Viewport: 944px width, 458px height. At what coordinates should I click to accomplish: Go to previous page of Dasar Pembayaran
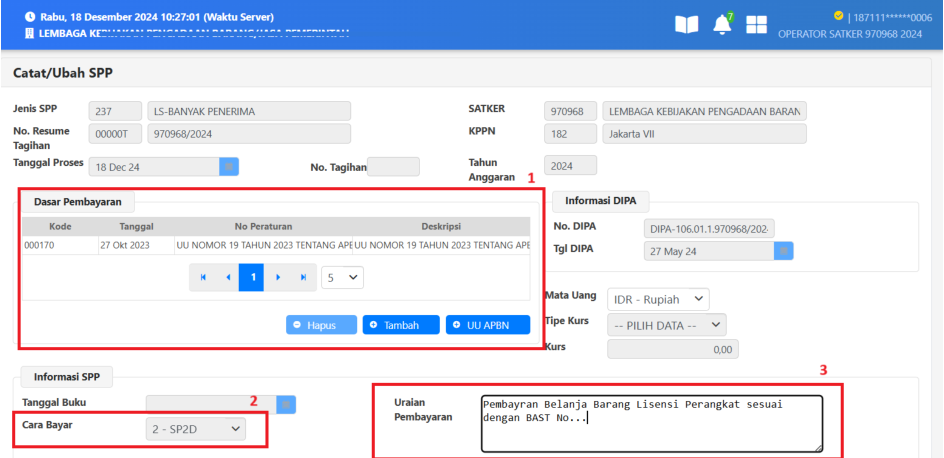[227, 277]
